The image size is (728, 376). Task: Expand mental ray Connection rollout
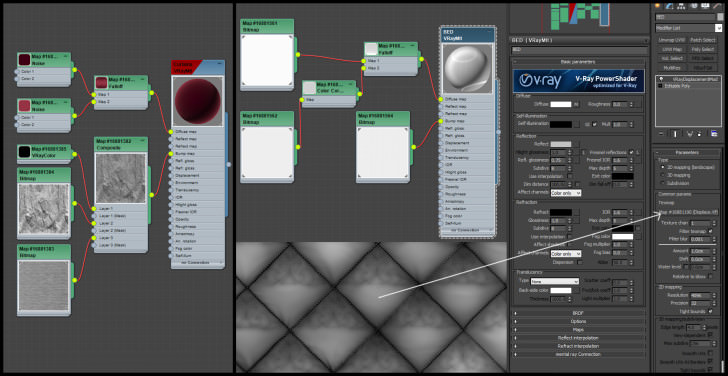(x=578, y=354)
